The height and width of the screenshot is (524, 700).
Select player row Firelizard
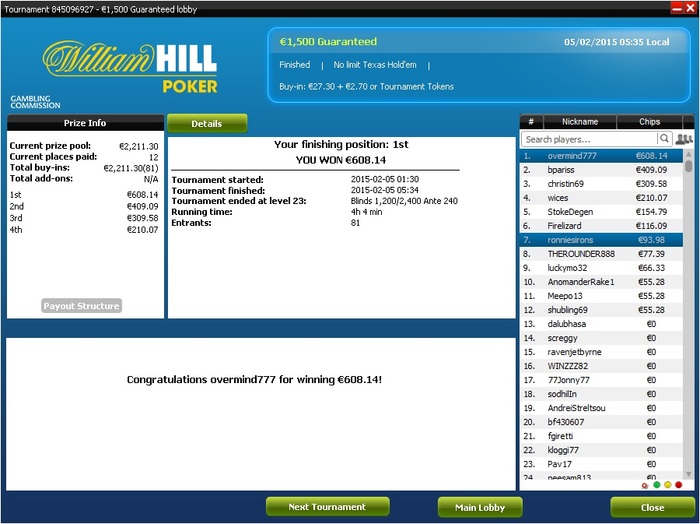pos(601,226)
